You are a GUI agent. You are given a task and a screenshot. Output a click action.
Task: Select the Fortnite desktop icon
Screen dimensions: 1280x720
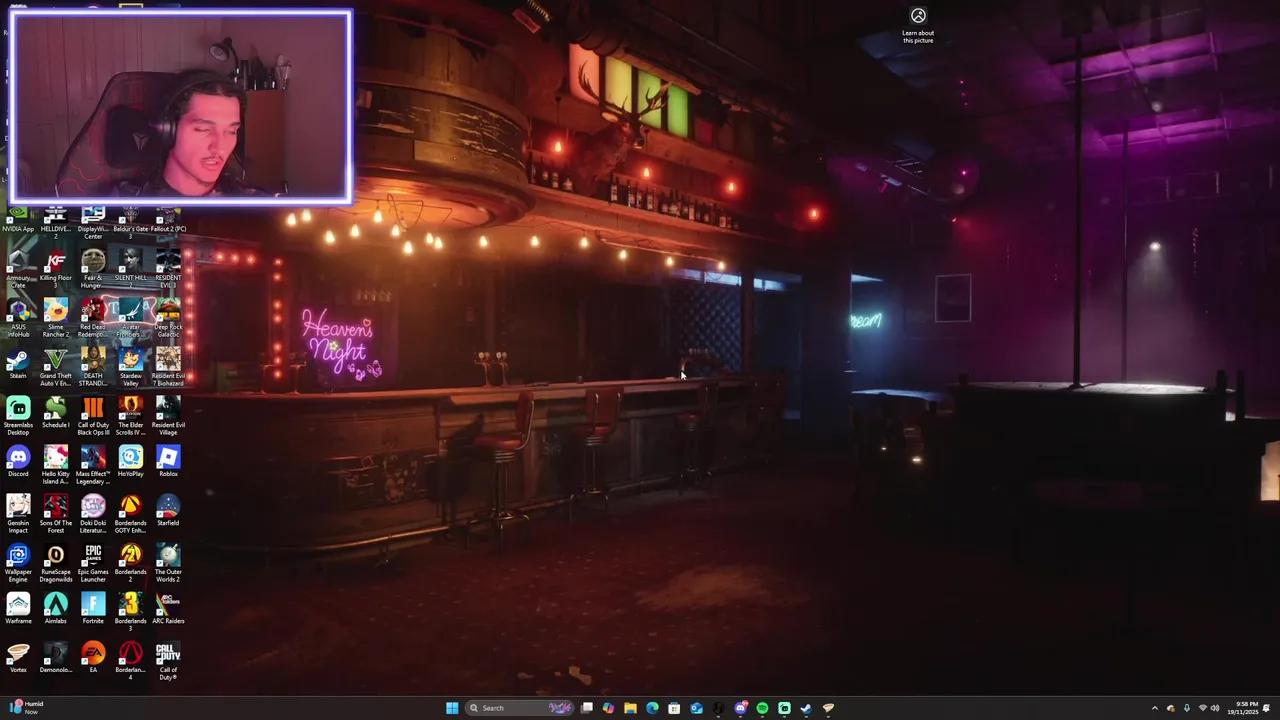pyautogui.click(x=93, y=609)
